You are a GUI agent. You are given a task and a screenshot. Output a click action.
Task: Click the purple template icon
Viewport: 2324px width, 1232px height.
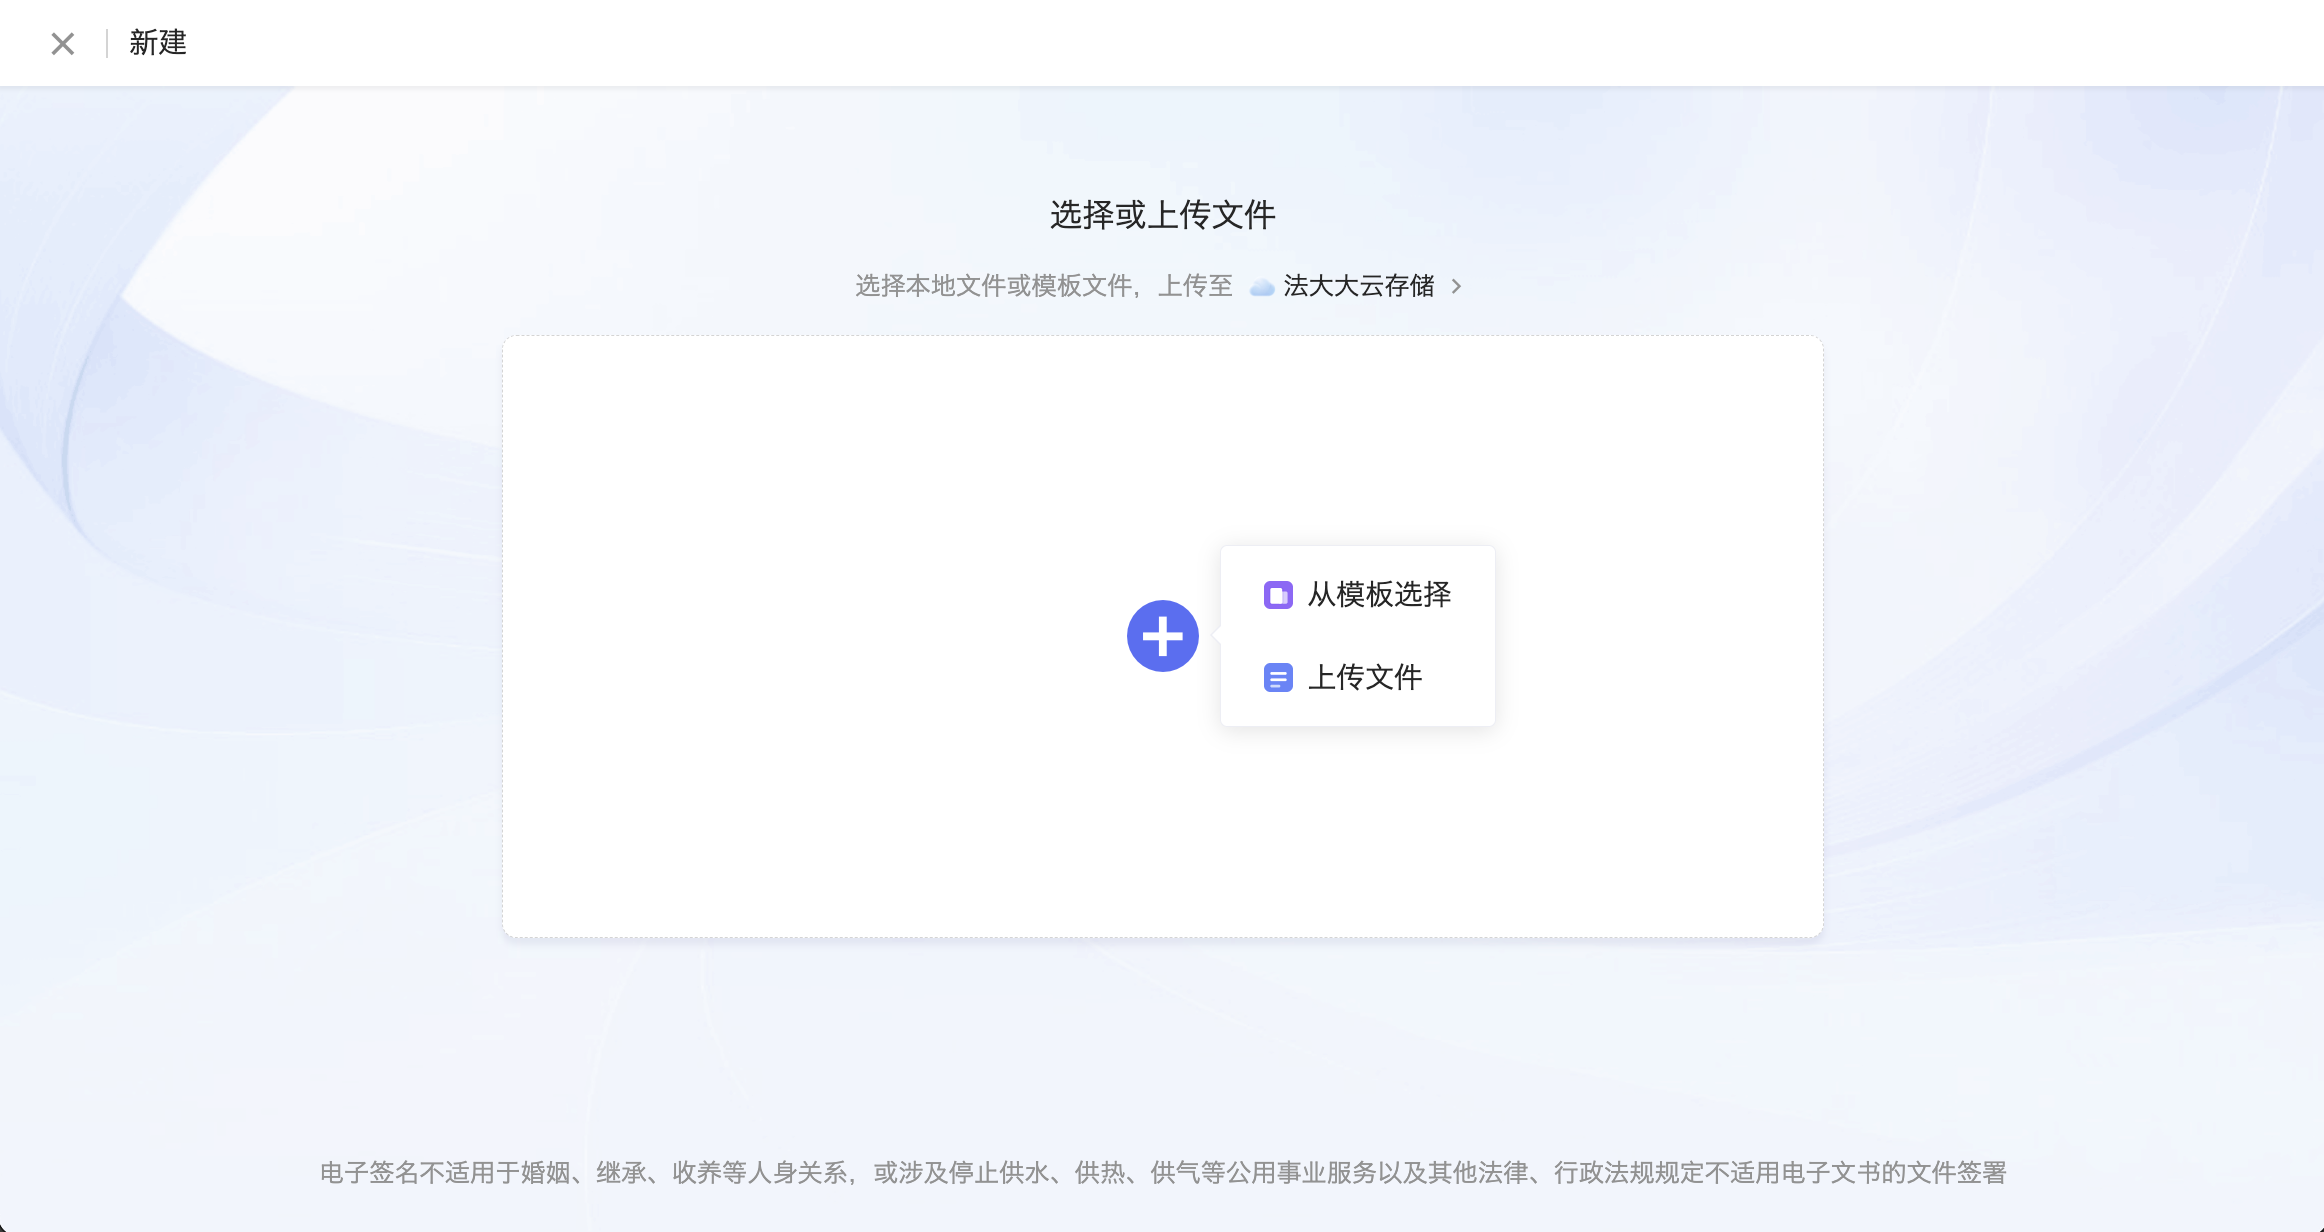click(x=1278, y=595)
